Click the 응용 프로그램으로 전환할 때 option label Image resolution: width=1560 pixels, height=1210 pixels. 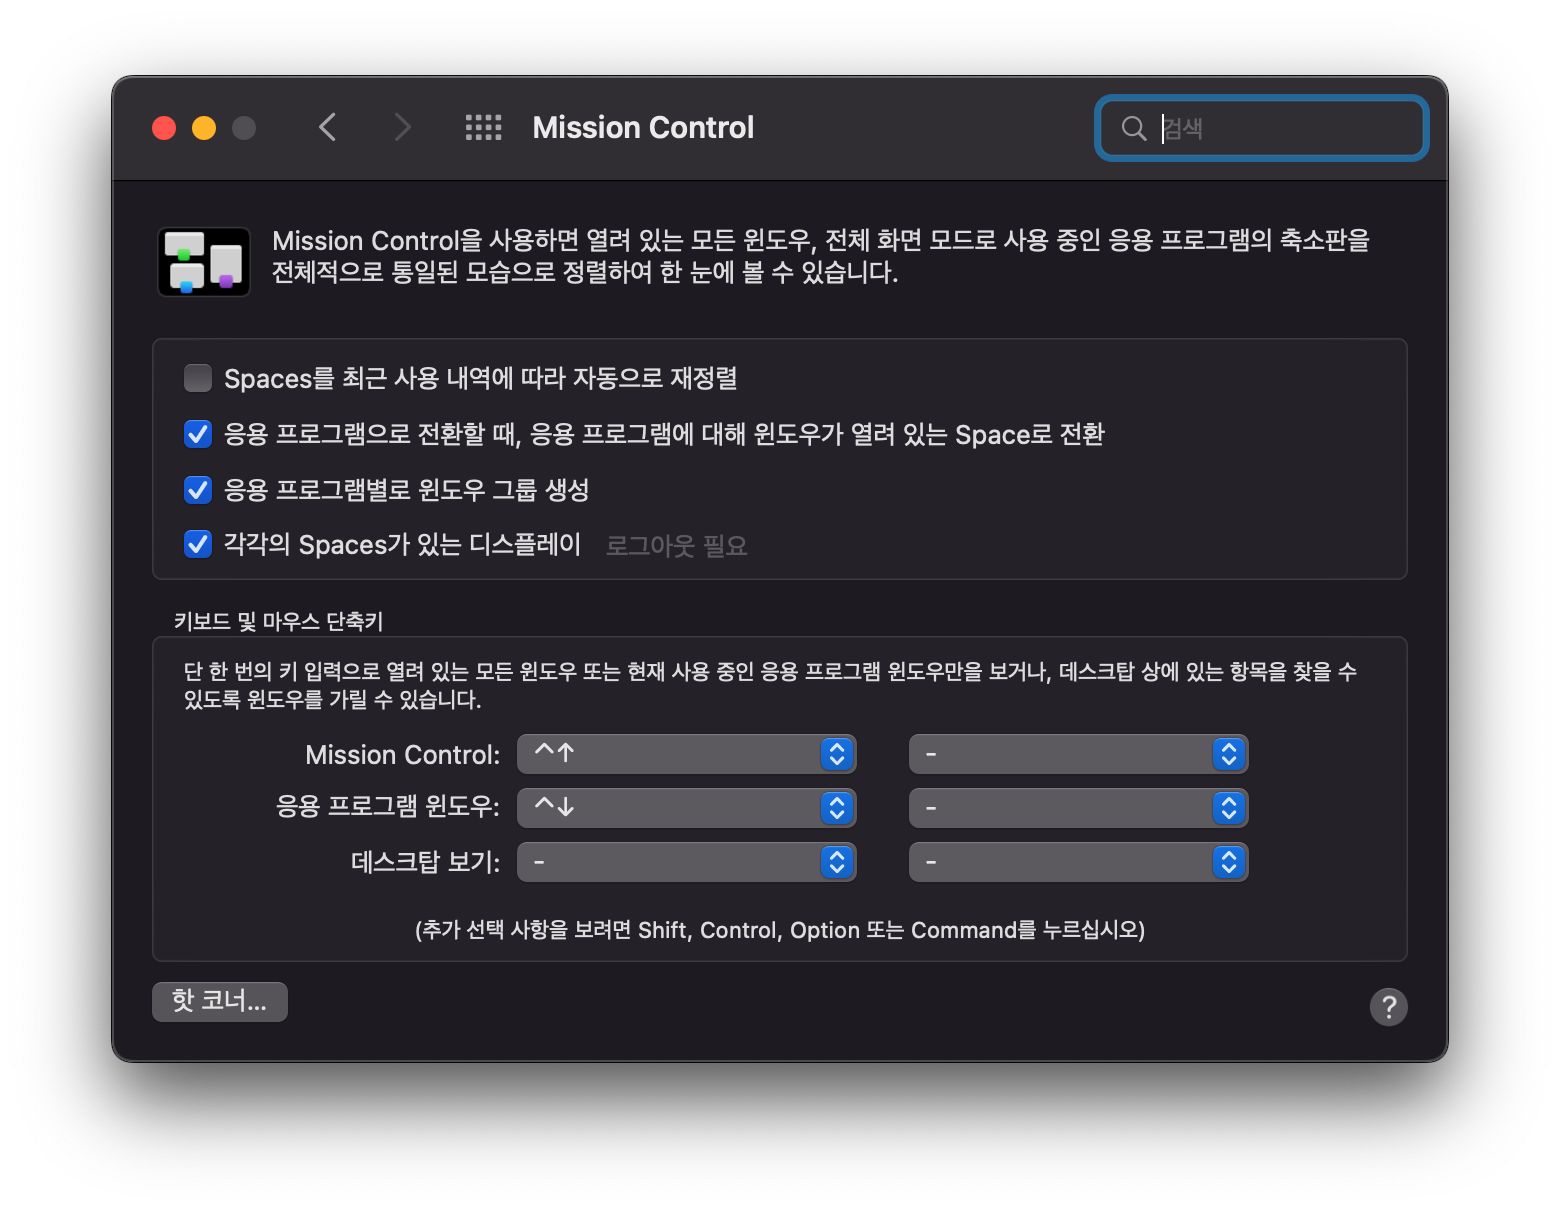point(664,434)
